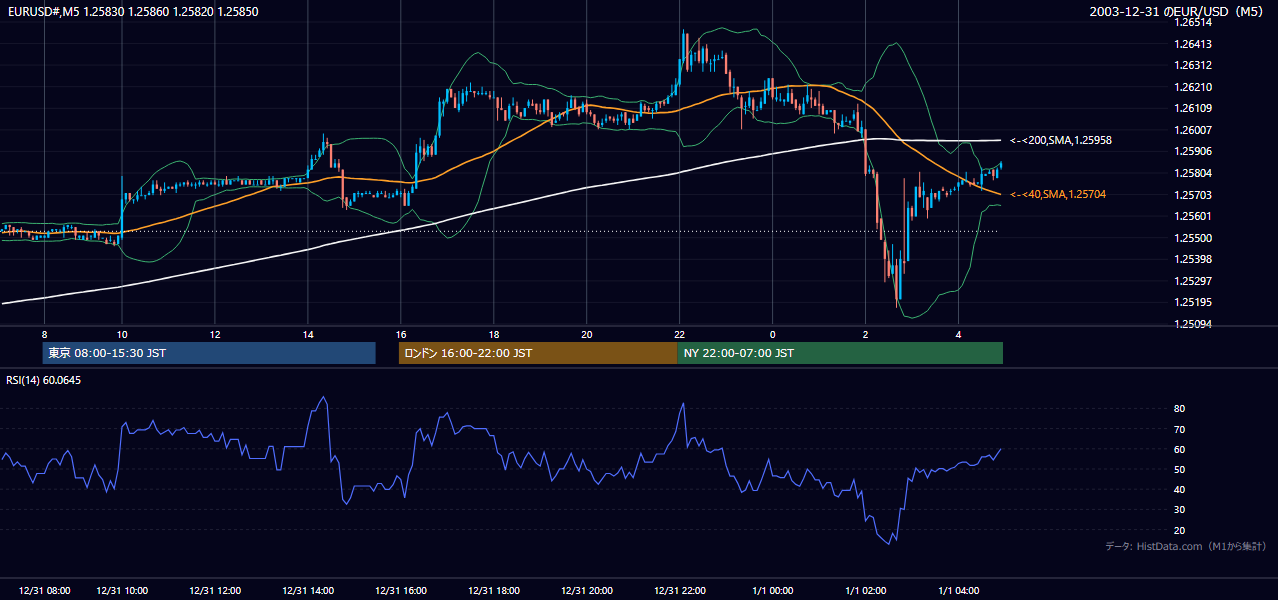Click the 12/31 08:00 date label
The width and height of the screenshot is (1278, 600).
44,591
